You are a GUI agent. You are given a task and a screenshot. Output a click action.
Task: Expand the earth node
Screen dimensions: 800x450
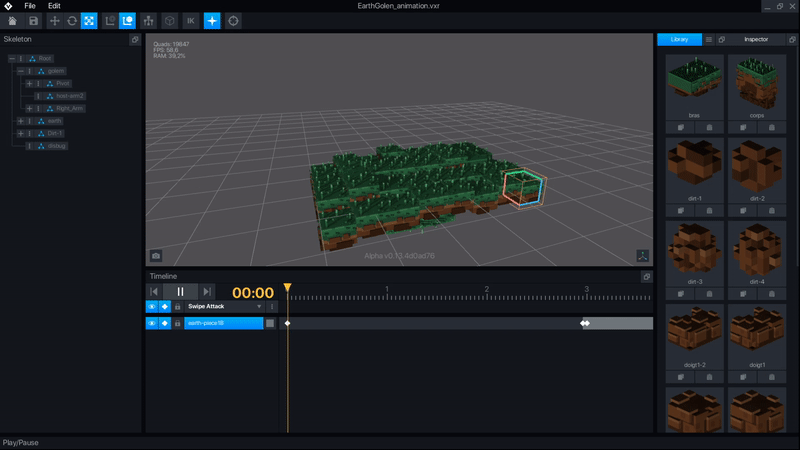tap(20, 121)
